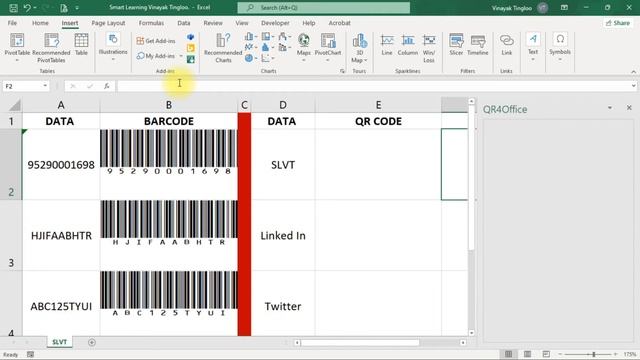Save the workbook from Quick Access toolbar
Viewport: 640px width, 360px height.
[13, 8]
